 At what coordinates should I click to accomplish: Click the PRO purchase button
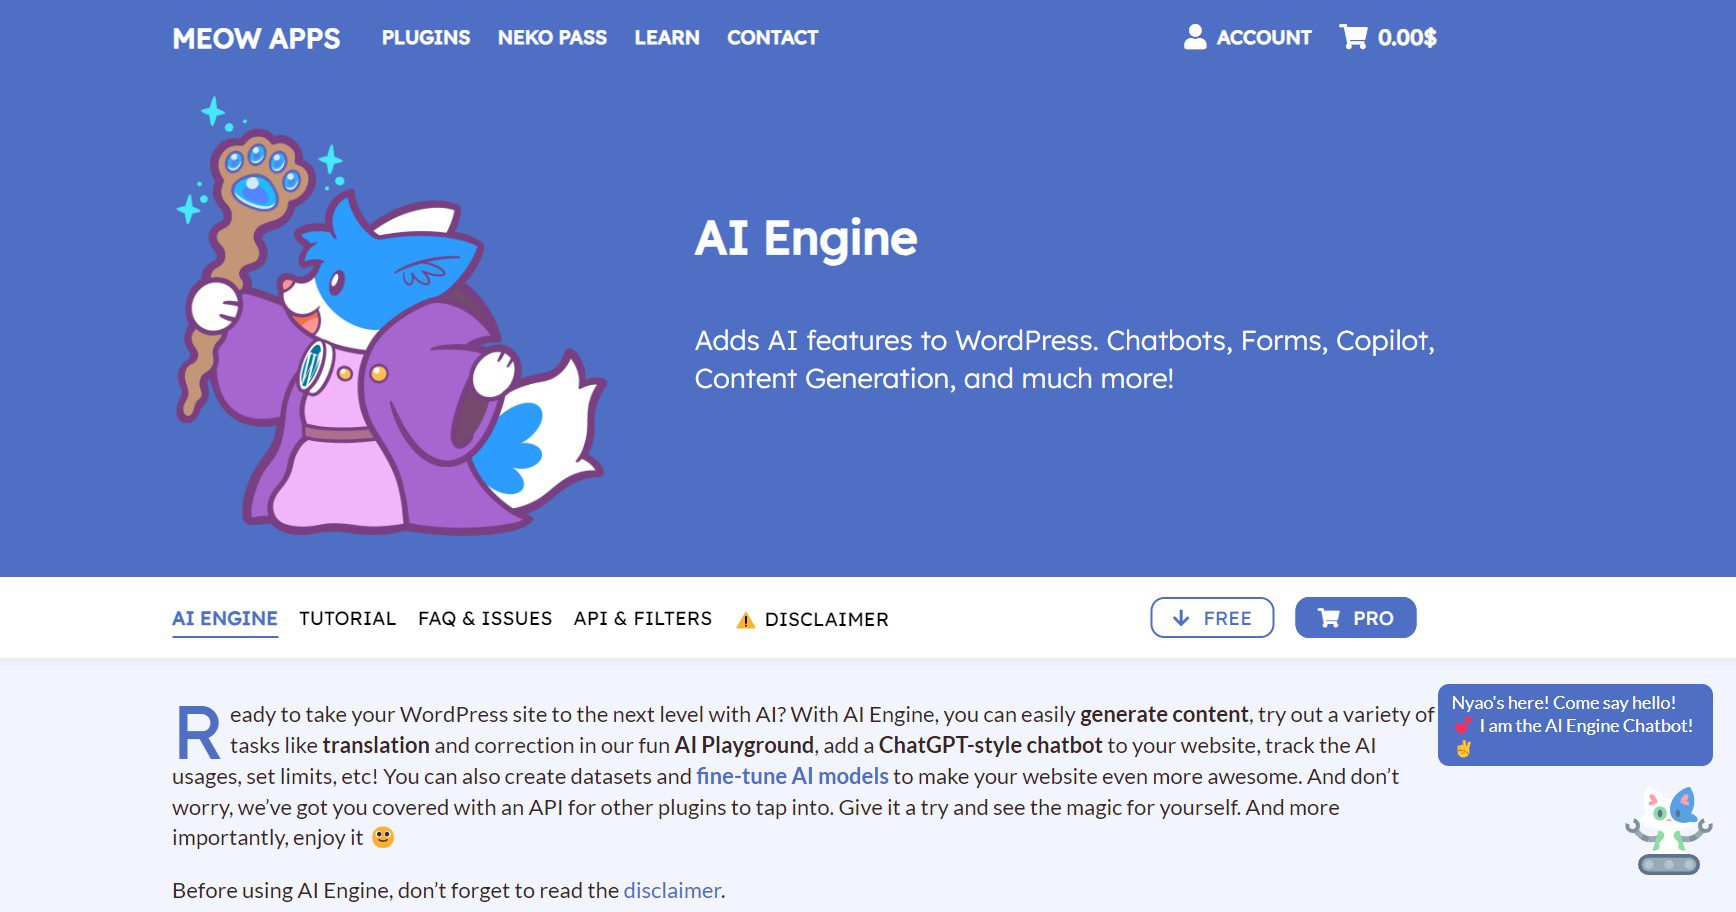pos(1355,618)
